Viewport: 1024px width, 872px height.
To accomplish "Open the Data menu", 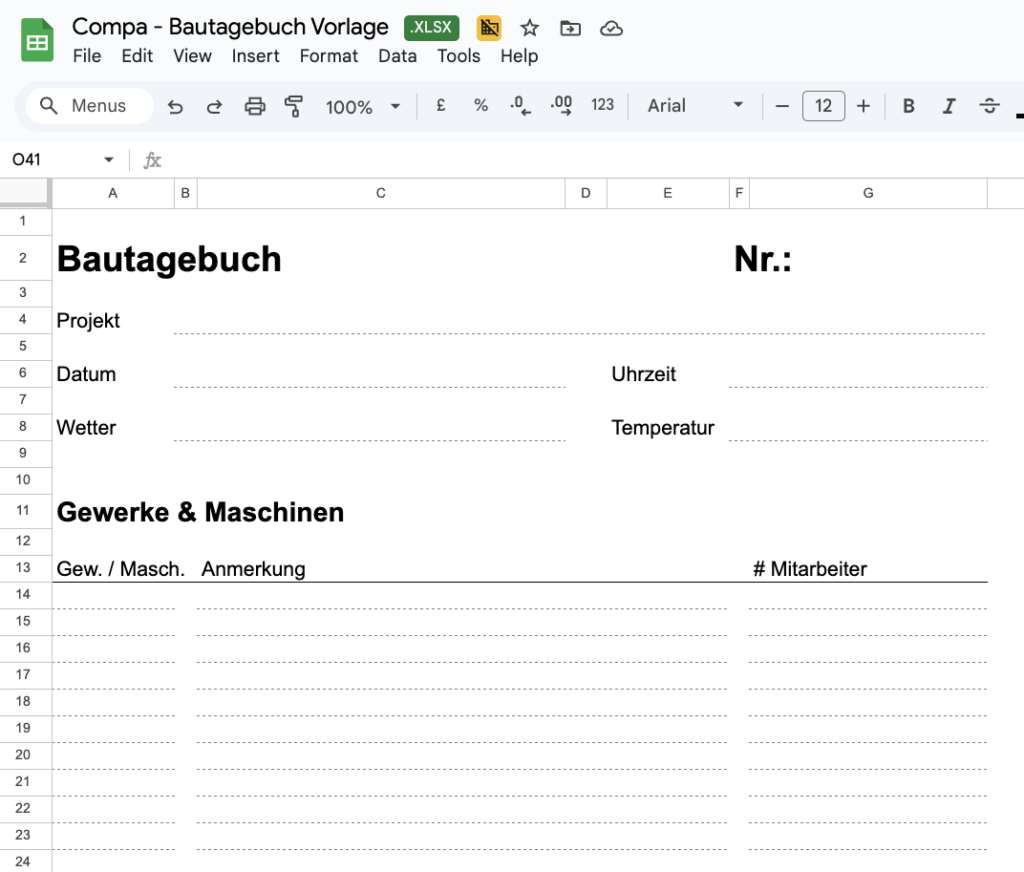I will (x=397, y=56).
